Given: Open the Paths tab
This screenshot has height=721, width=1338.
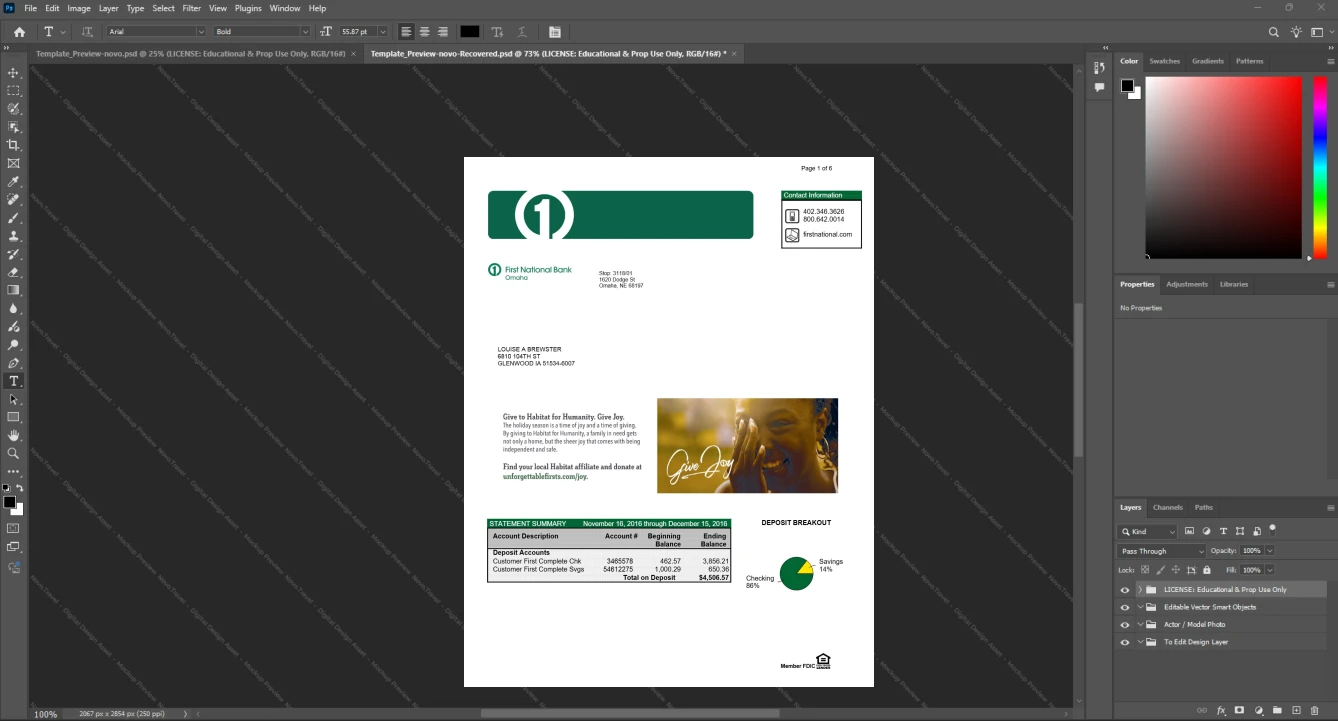Looking at the screenshot, I should pyautogui.click(x=1204, y=507).
